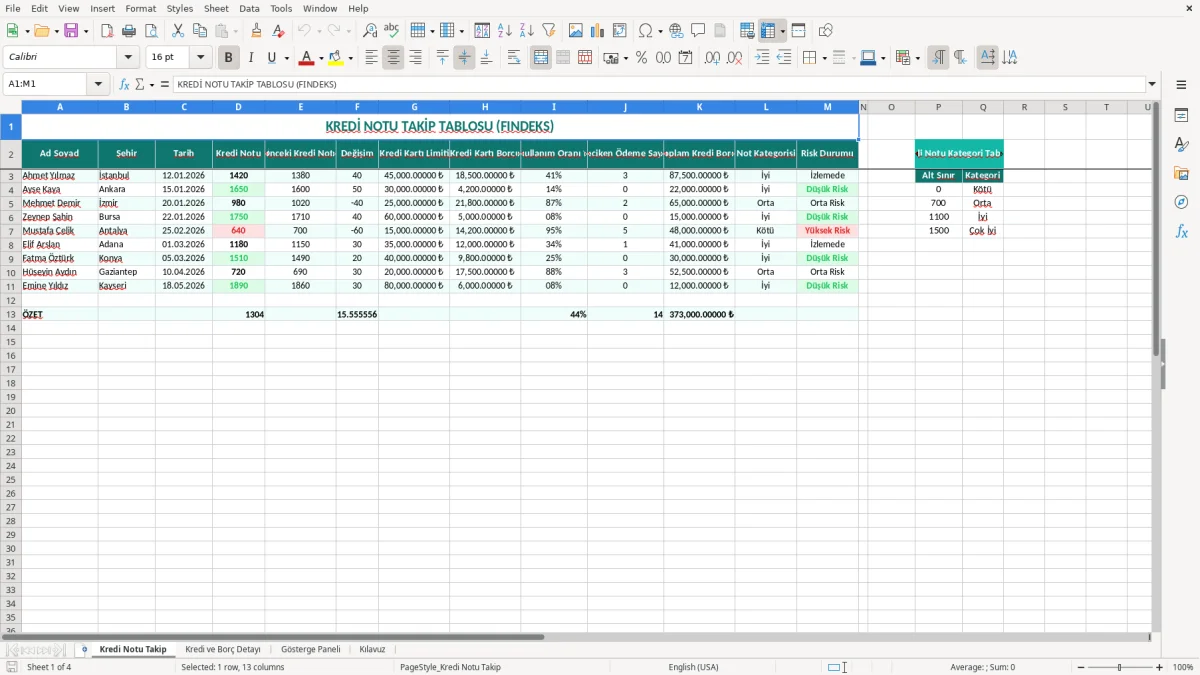The height and width of the screenshot is (675, 1200).
Task: Switch to the Gösterge Paneli sheet tab
Action: (x=311, y=650)
